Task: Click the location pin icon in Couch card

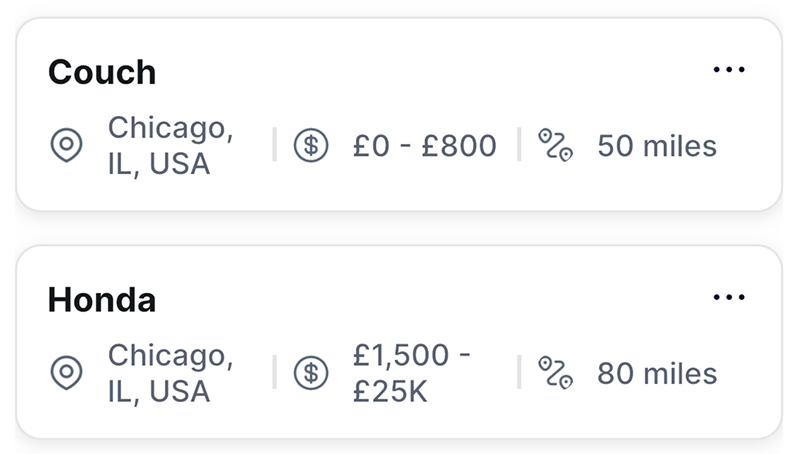Action: point(66,146)
